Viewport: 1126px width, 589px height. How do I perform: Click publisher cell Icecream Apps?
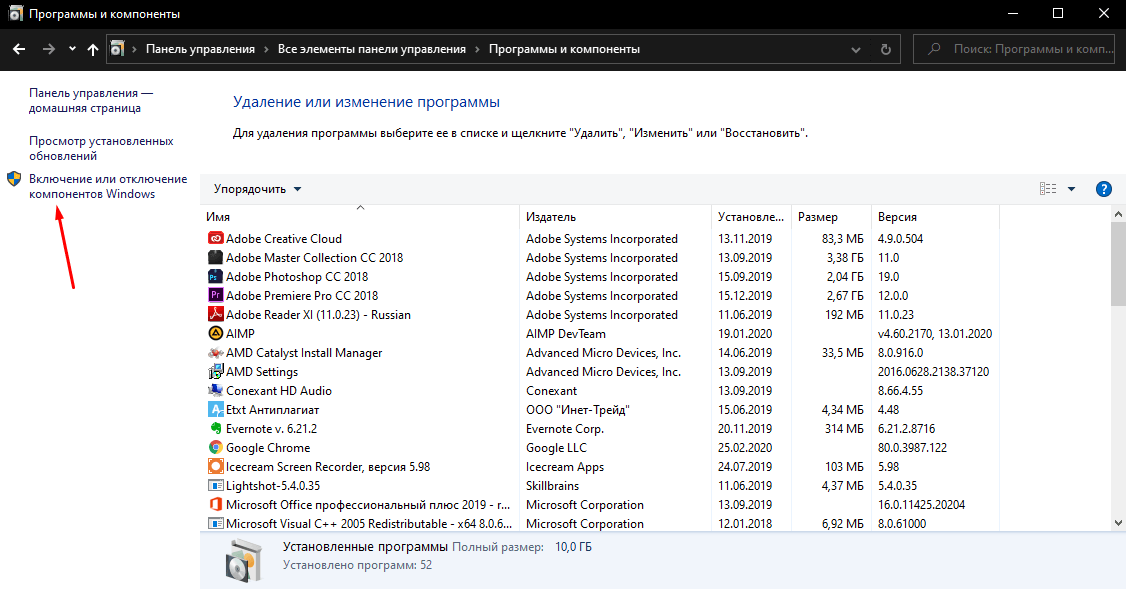coord(564,467)
